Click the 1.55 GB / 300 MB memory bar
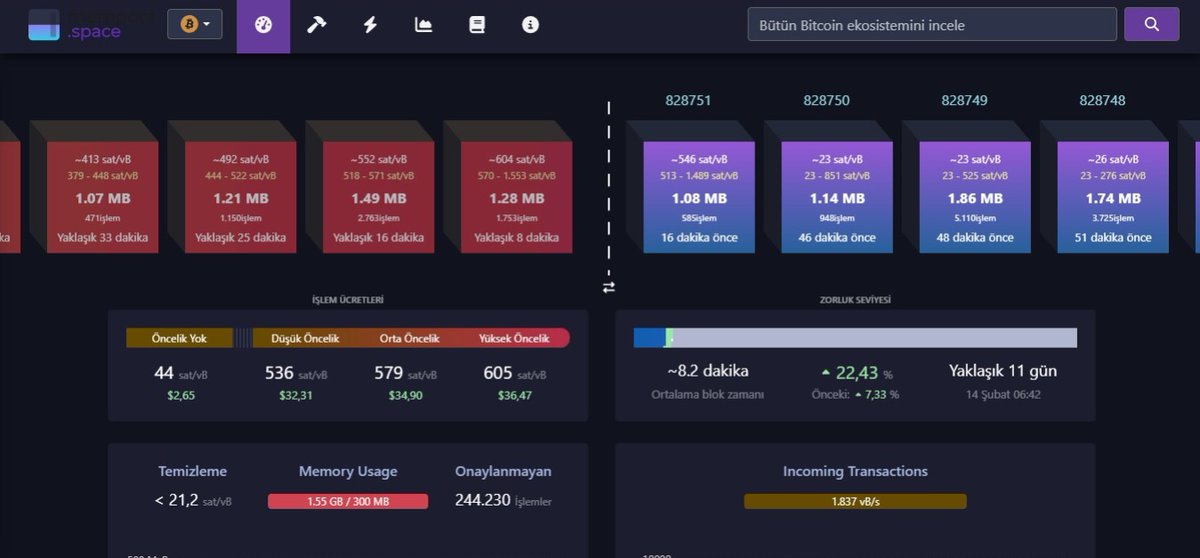 348,501
